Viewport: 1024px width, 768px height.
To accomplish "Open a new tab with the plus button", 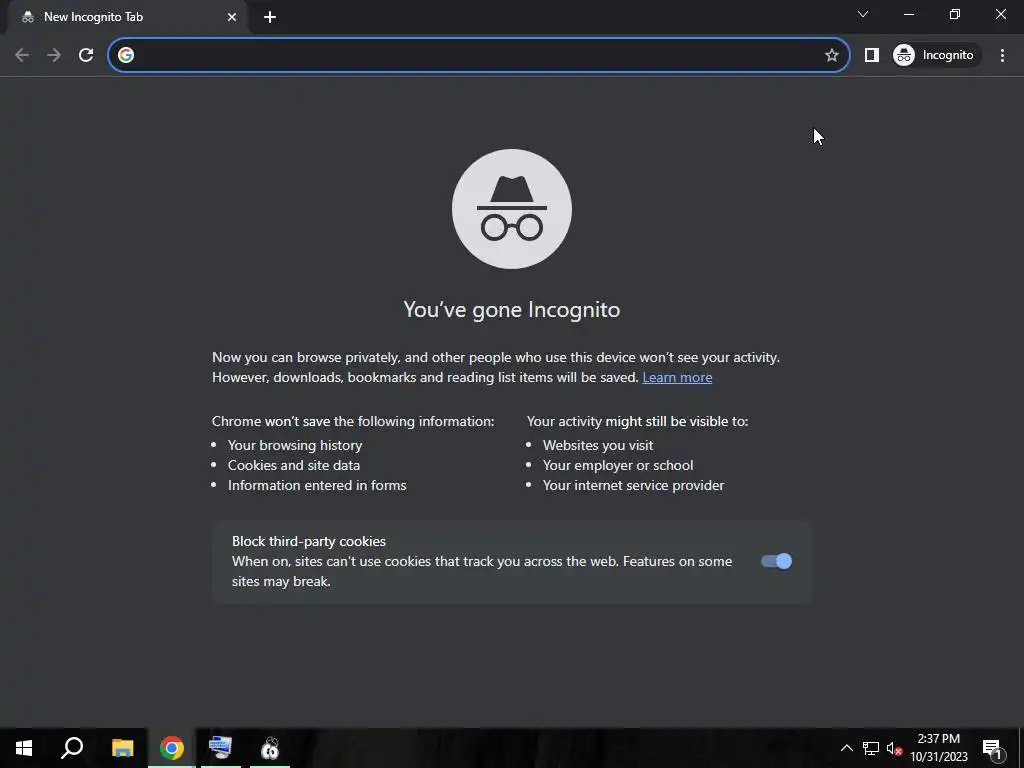I will click(270, 17).
